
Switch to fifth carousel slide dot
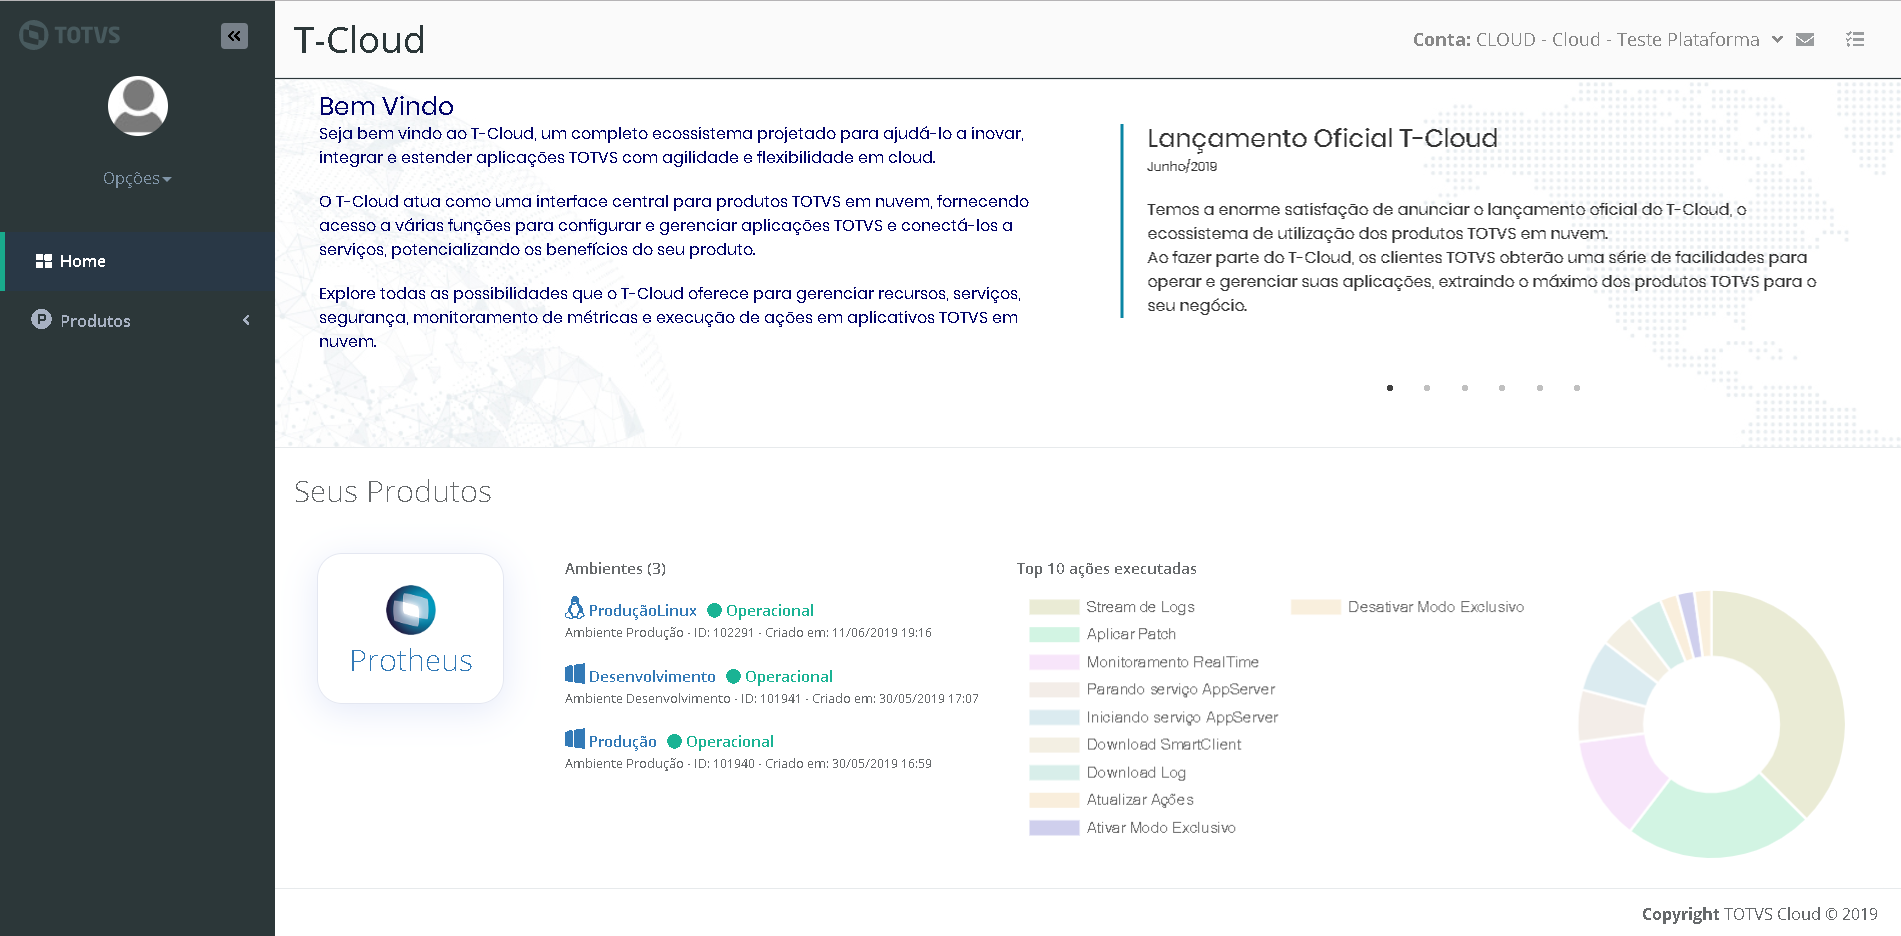tap(1540, 388)
